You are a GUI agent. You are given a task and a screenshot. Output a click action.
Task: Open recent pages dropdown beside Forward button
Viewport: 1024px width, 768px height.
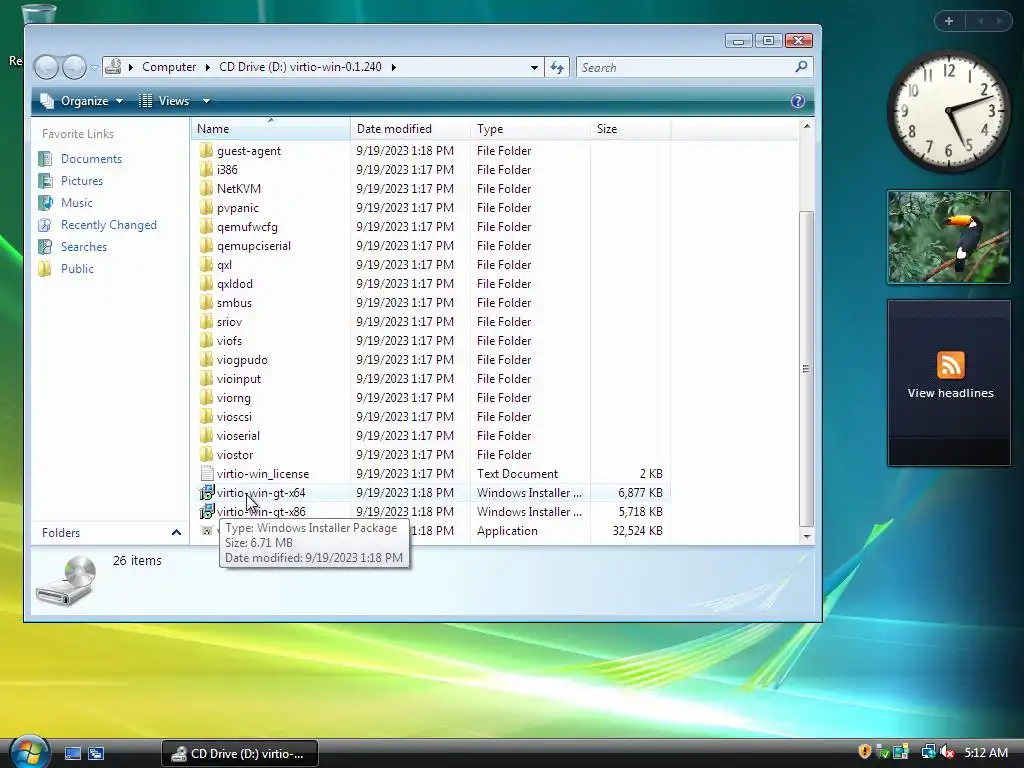[95, 67]
